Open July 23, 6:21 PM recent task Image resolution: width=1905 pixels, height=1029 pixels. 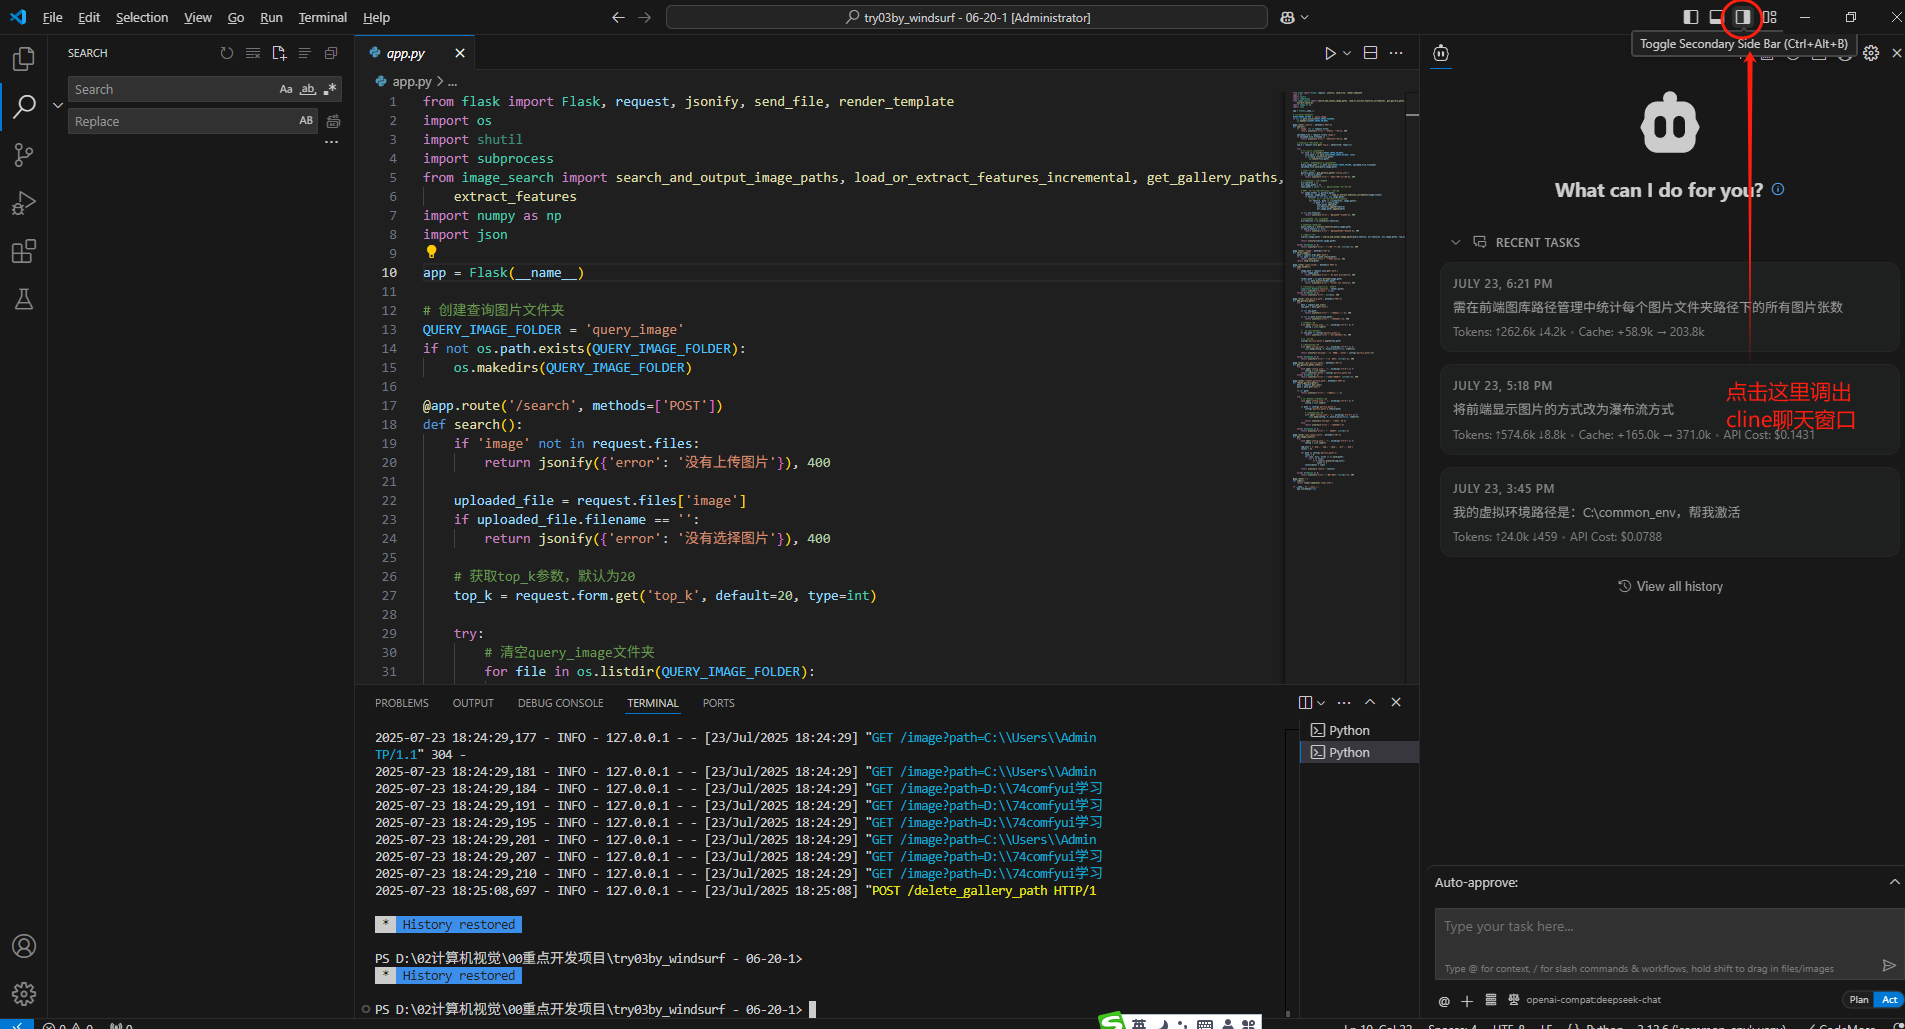1669,307
